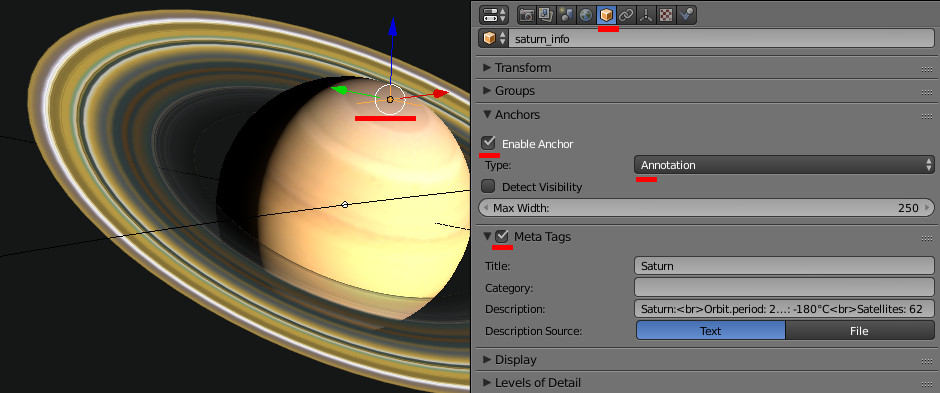Open the Texture properties checker tab
This screenshot has width=940, height=393.
tap(665, 15)
